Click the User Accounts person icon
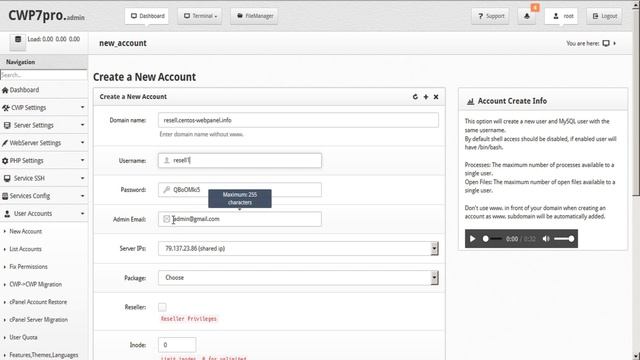The height and width of the screenshot is (360, 640). 7,213
